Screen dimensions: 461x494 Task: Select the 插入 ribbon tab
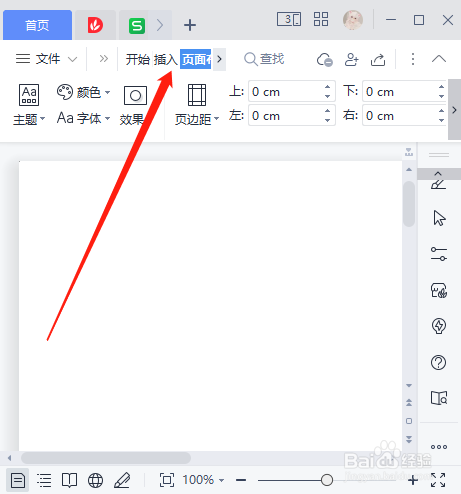point(165,59)
